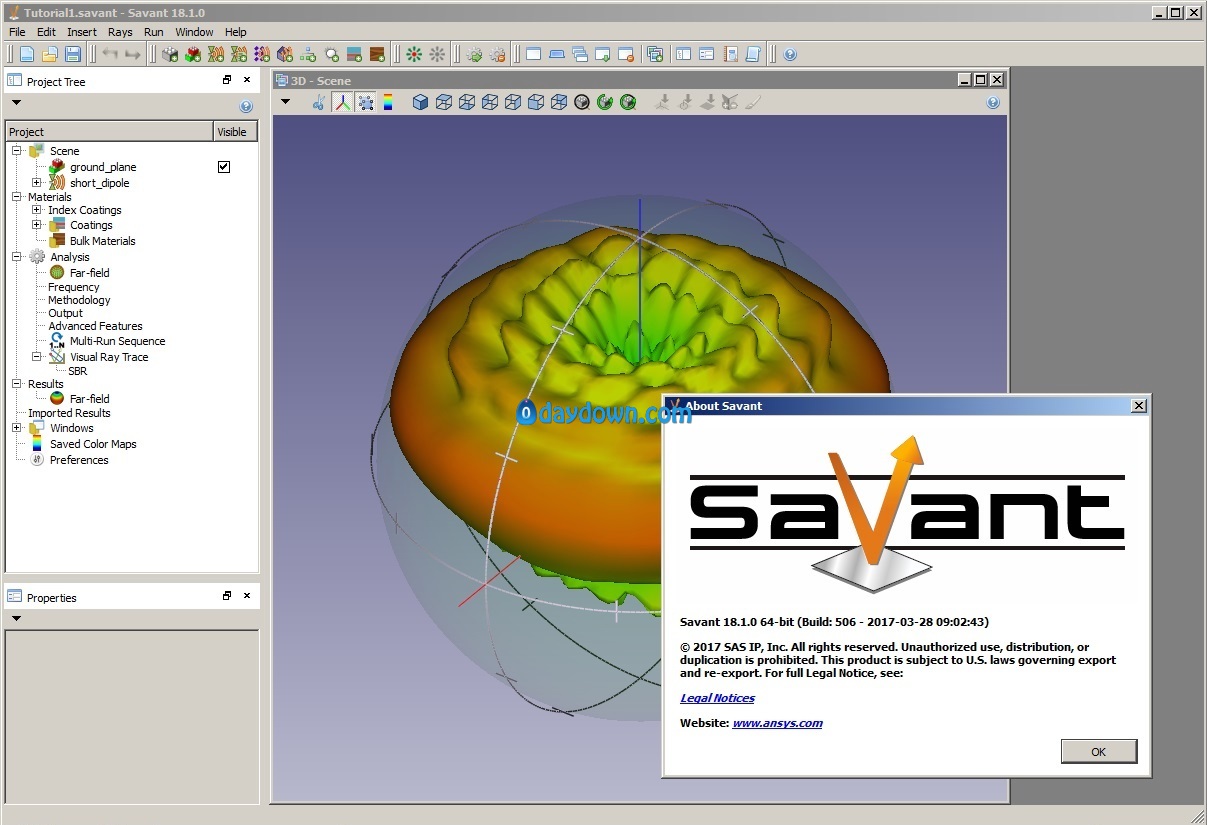The height and width of the screenshot is (825, 1207).
Task: Click the gray cube add-geometry toolbar icon
Action: pyautogui.click(x=170, y=55)
